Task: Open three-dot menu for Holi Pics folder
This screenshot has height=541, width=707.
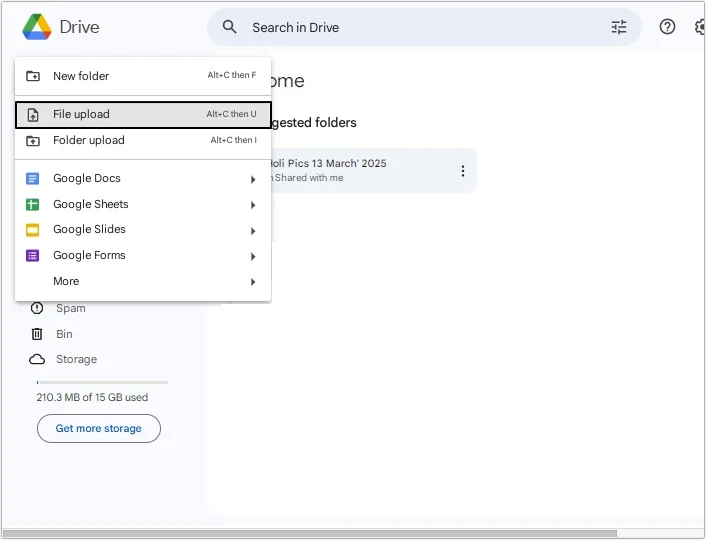Action: point(463,171)
